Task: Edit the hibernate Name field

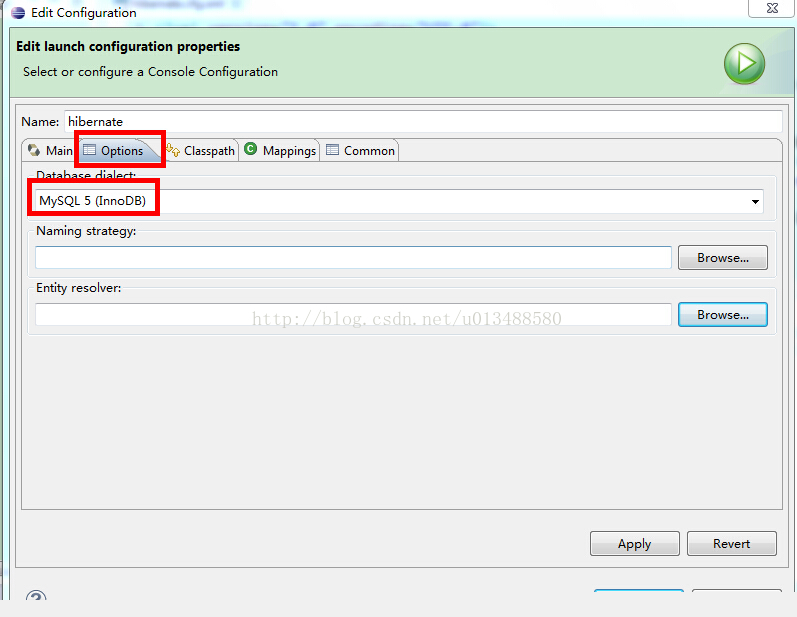Action: point(423,122)
